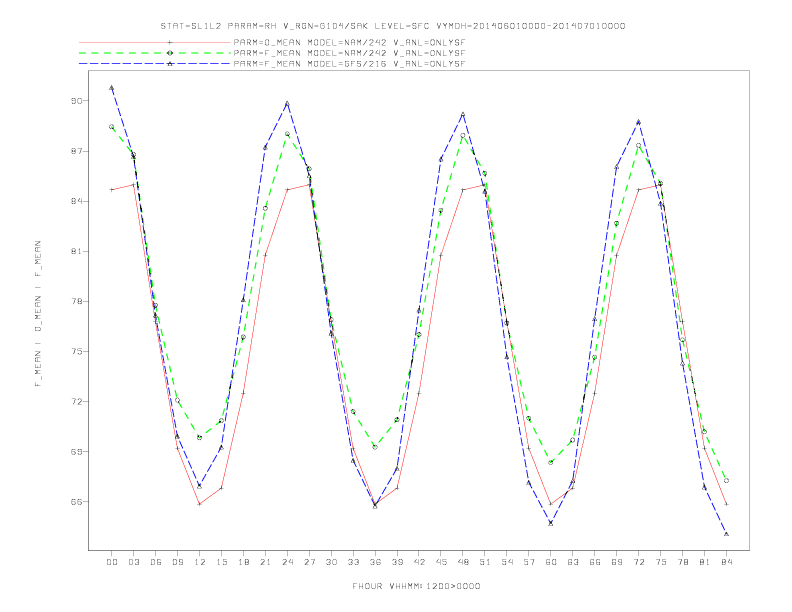
Task: Click the y-axis tick value 84
Action: pyautogui.click(x=76, y=201)
